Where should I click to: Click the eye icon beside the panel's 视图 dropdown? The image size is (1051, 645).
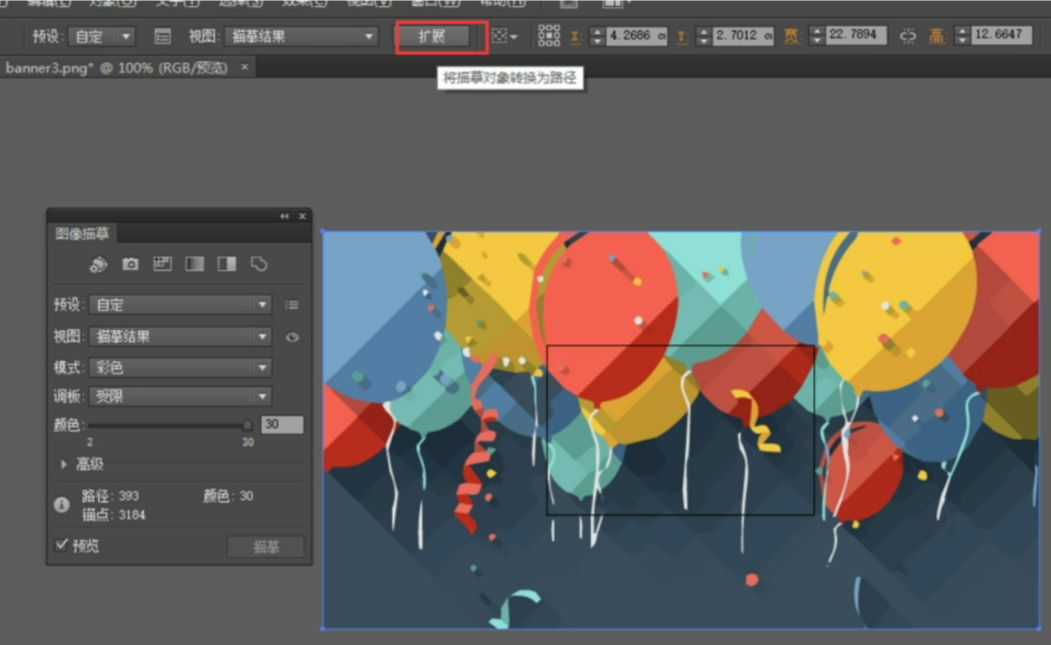click(x=292, y=337)
